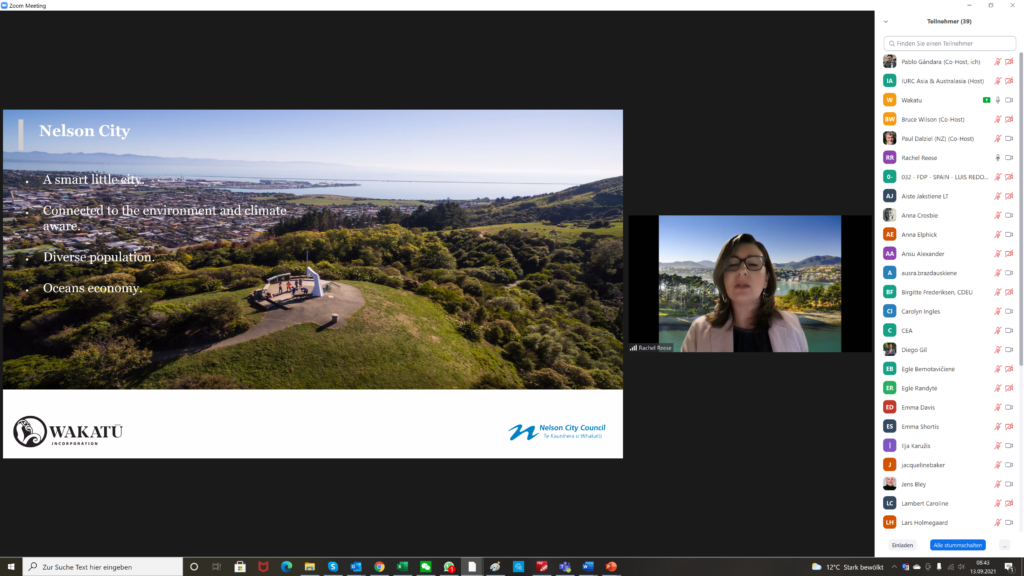Viewport: 1024px width, 576px height.
Task: Click Bruce Wilson's orange BW avatar
Action: tap(889, 119)
